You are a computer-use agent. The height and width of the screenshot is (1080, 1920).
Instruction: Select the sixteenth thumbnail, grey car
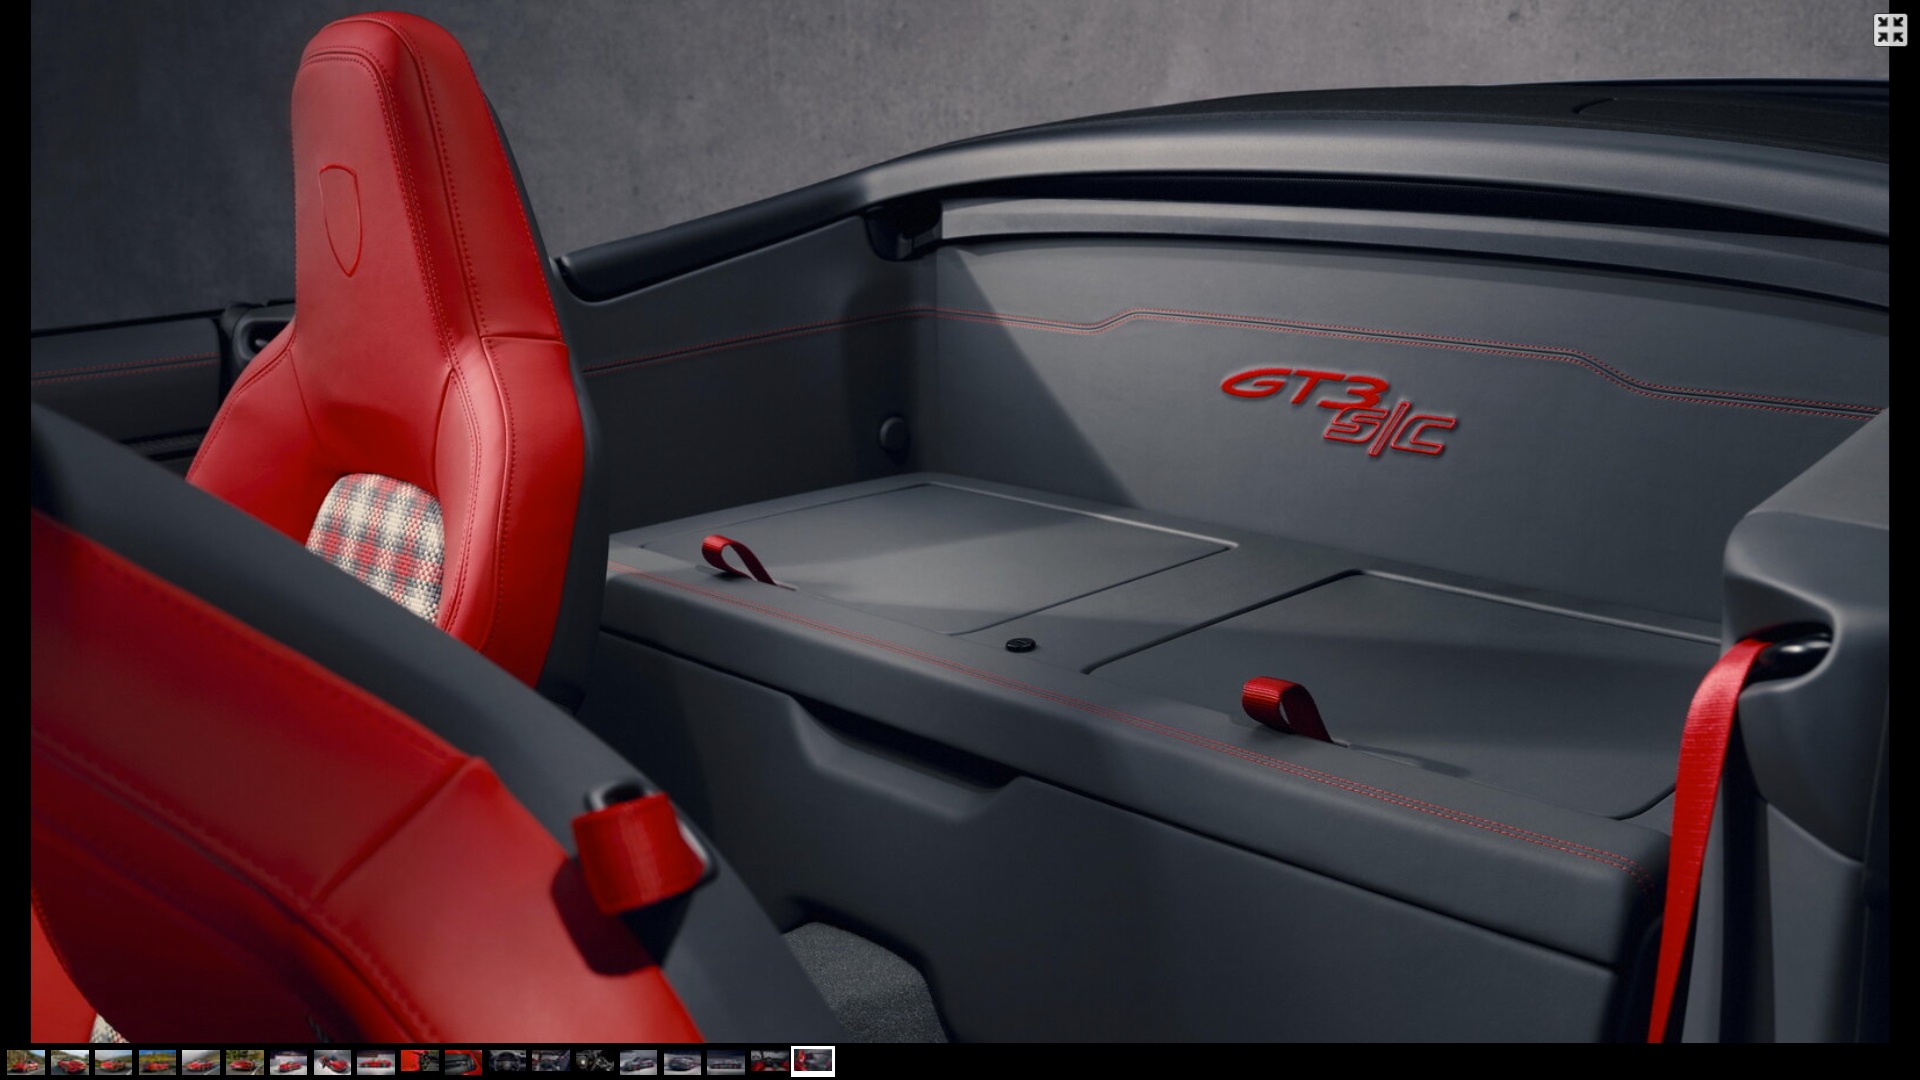[x=682, y=1062]
